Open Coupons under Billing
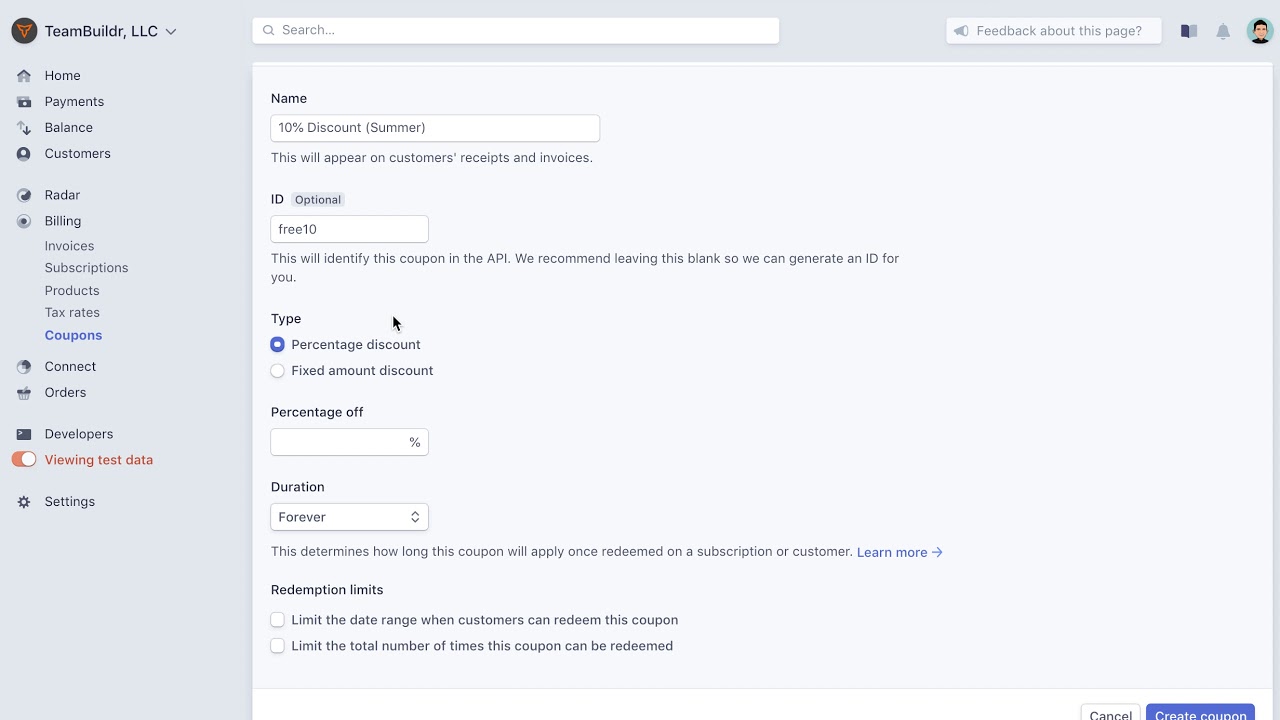 [x=73, y=336]
